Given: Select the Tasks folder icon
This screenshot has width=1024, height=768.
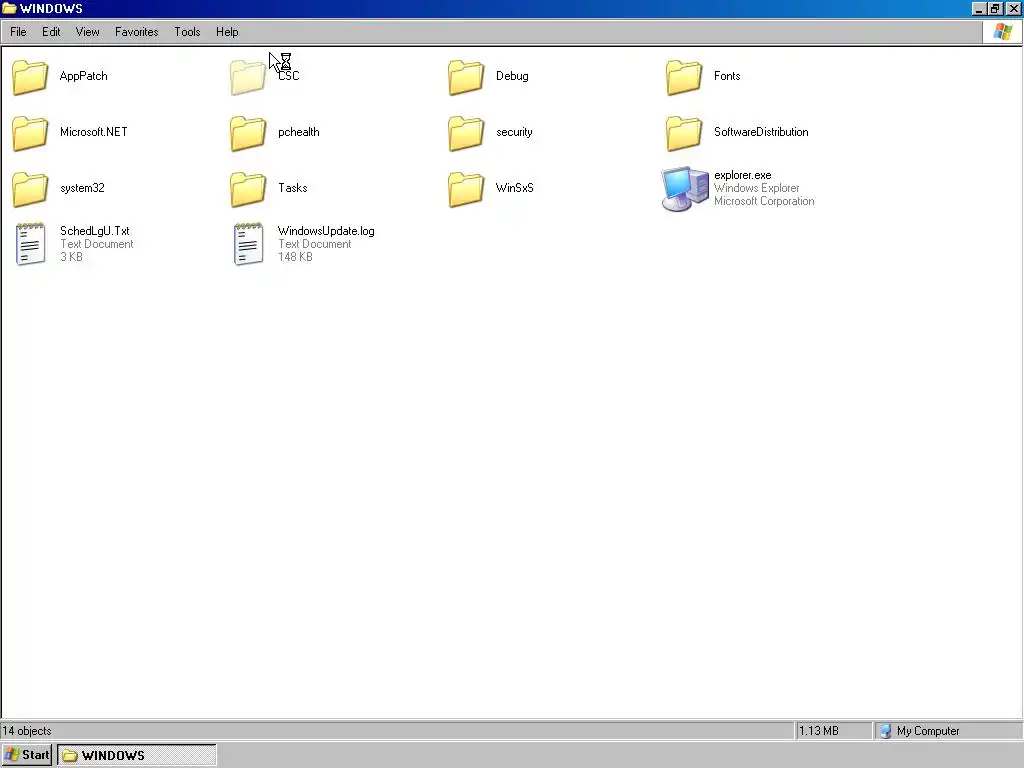Looking at the screenshot, I should 248,189.
